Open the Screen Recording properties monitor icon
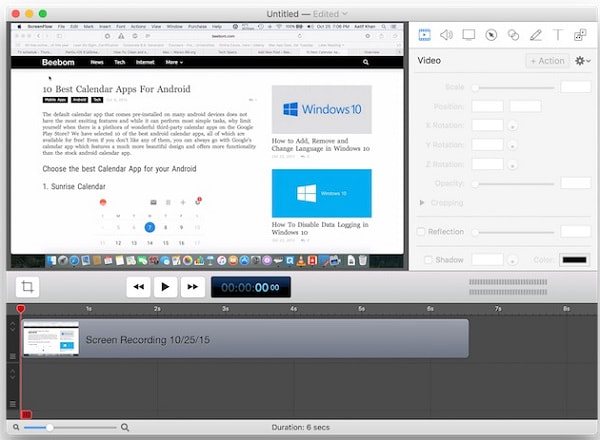 point(468,35)
